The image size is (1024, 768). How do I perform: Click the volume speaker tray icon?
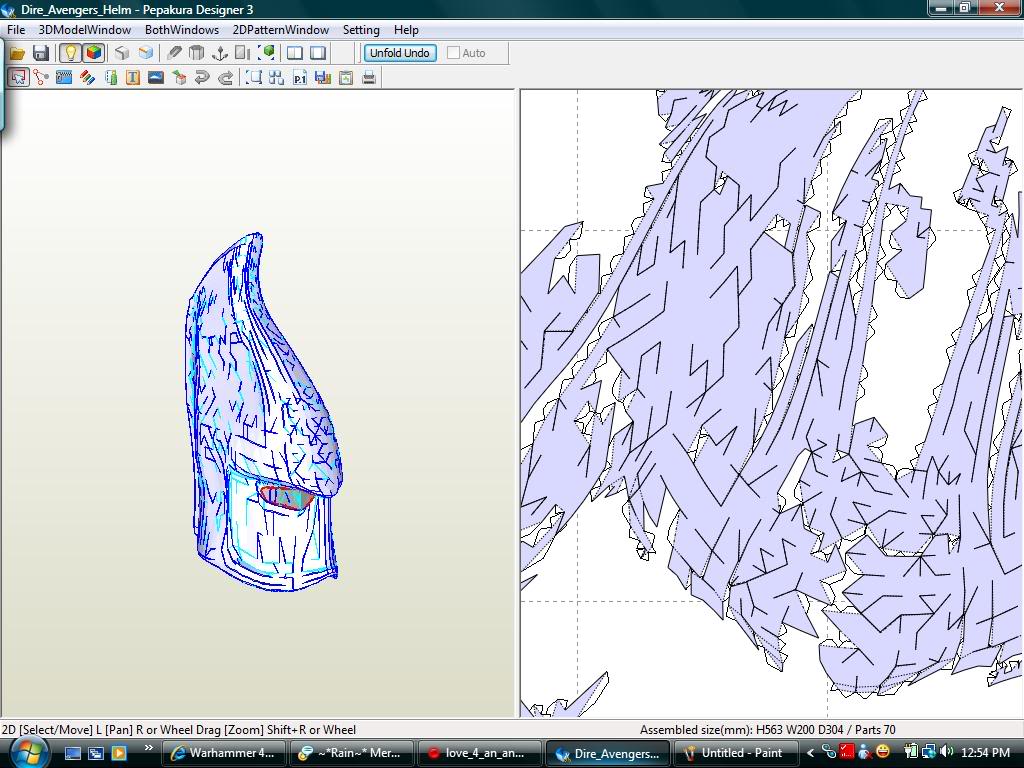pos(948,752)
